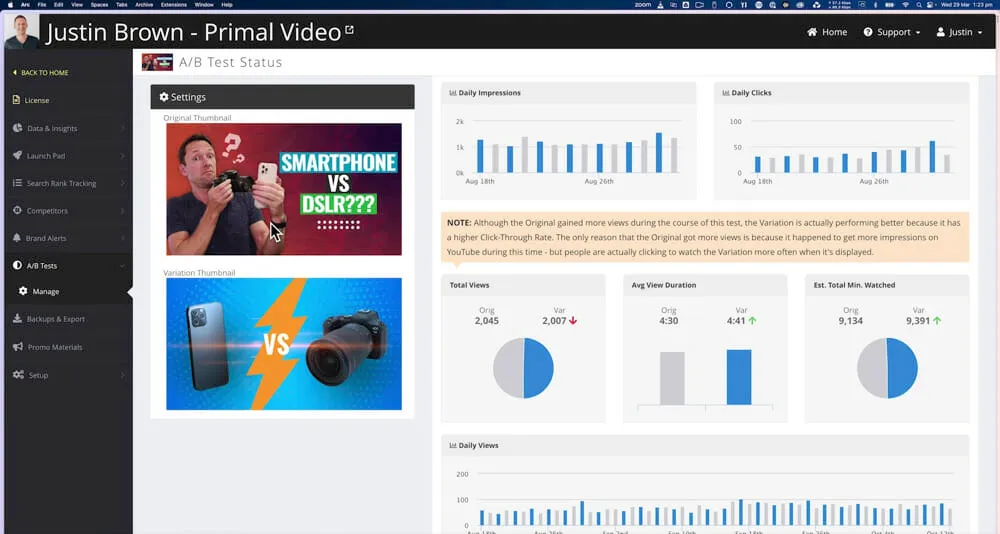Open the Justin account dropdown
The image size is (1000, 534).
coord(960,32)
